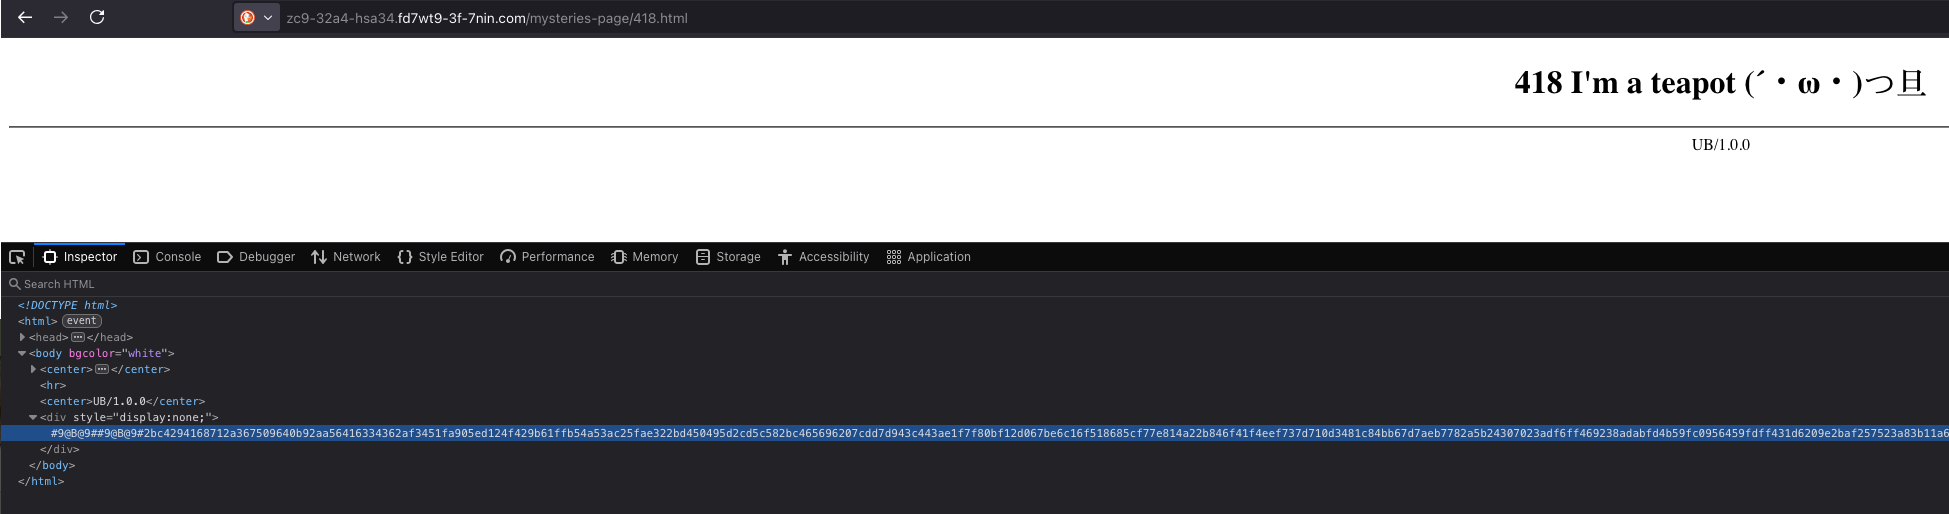Open the Accessibility panel

pyautogui.click(x=823, y=257)
